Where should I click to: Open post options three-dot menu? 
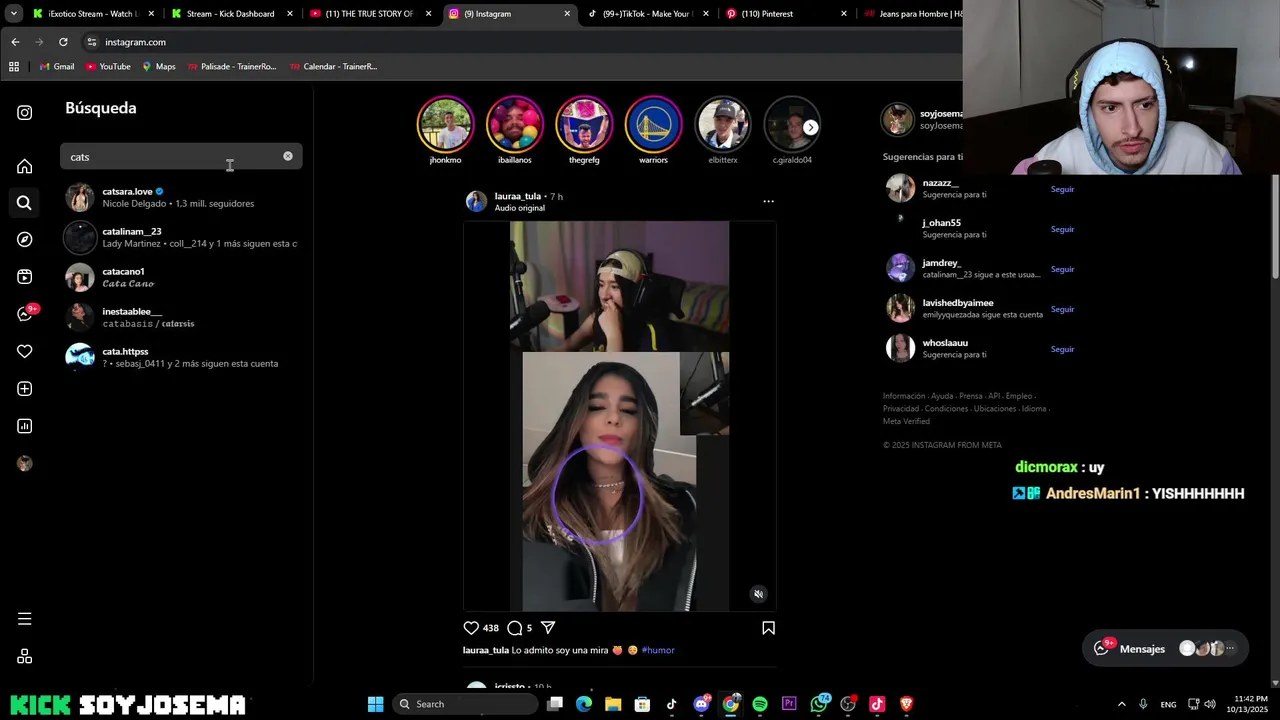pyautogui.click(x=768, y=201)
